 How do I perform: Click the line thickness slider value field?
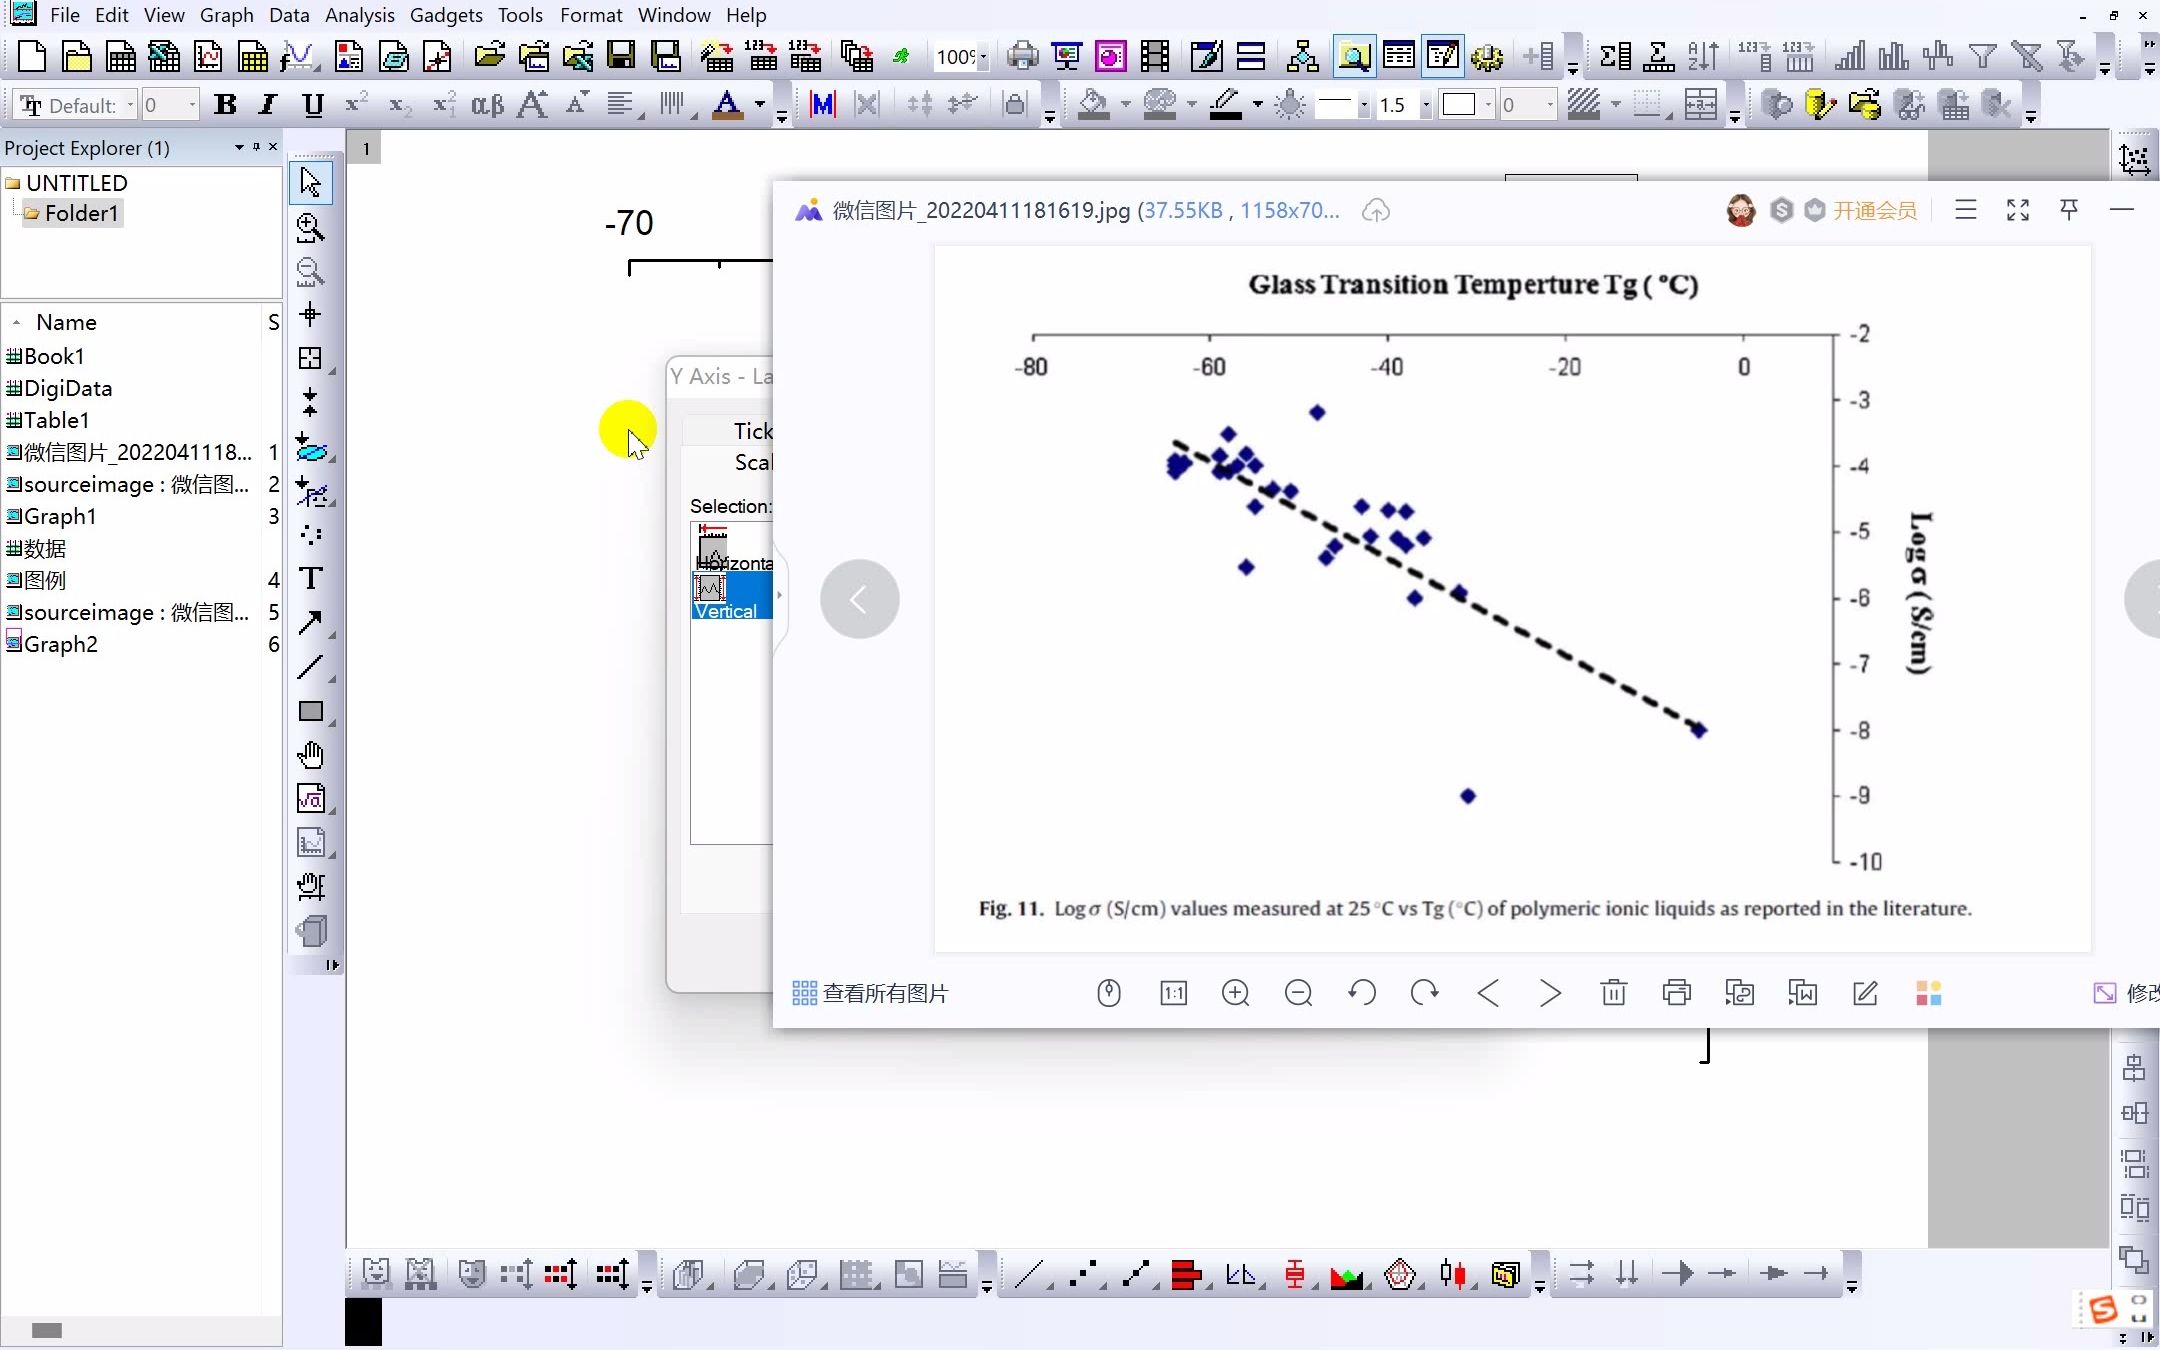(1390, 106)
